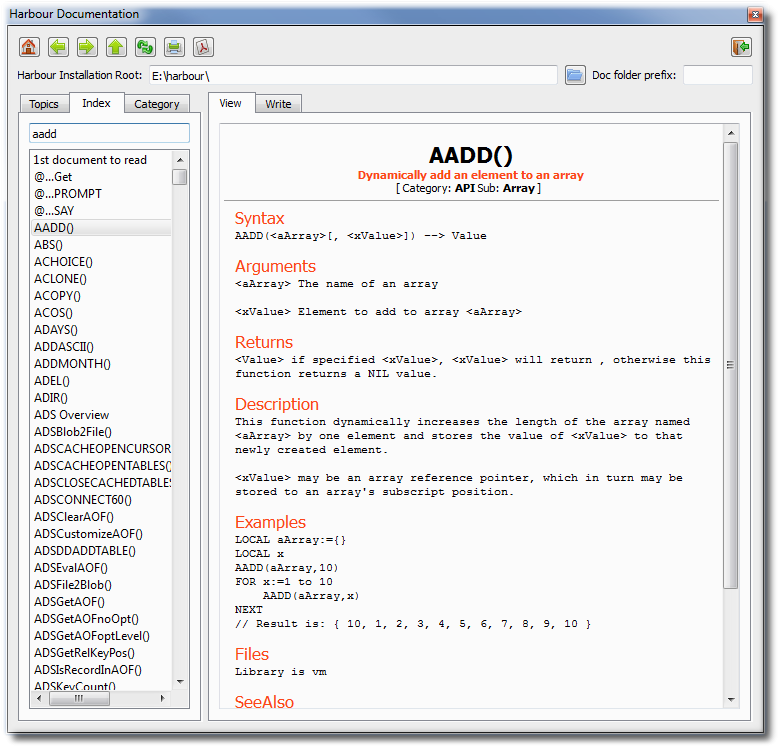
Task: Click the Home toolbar icon
Action: (29, 47)
